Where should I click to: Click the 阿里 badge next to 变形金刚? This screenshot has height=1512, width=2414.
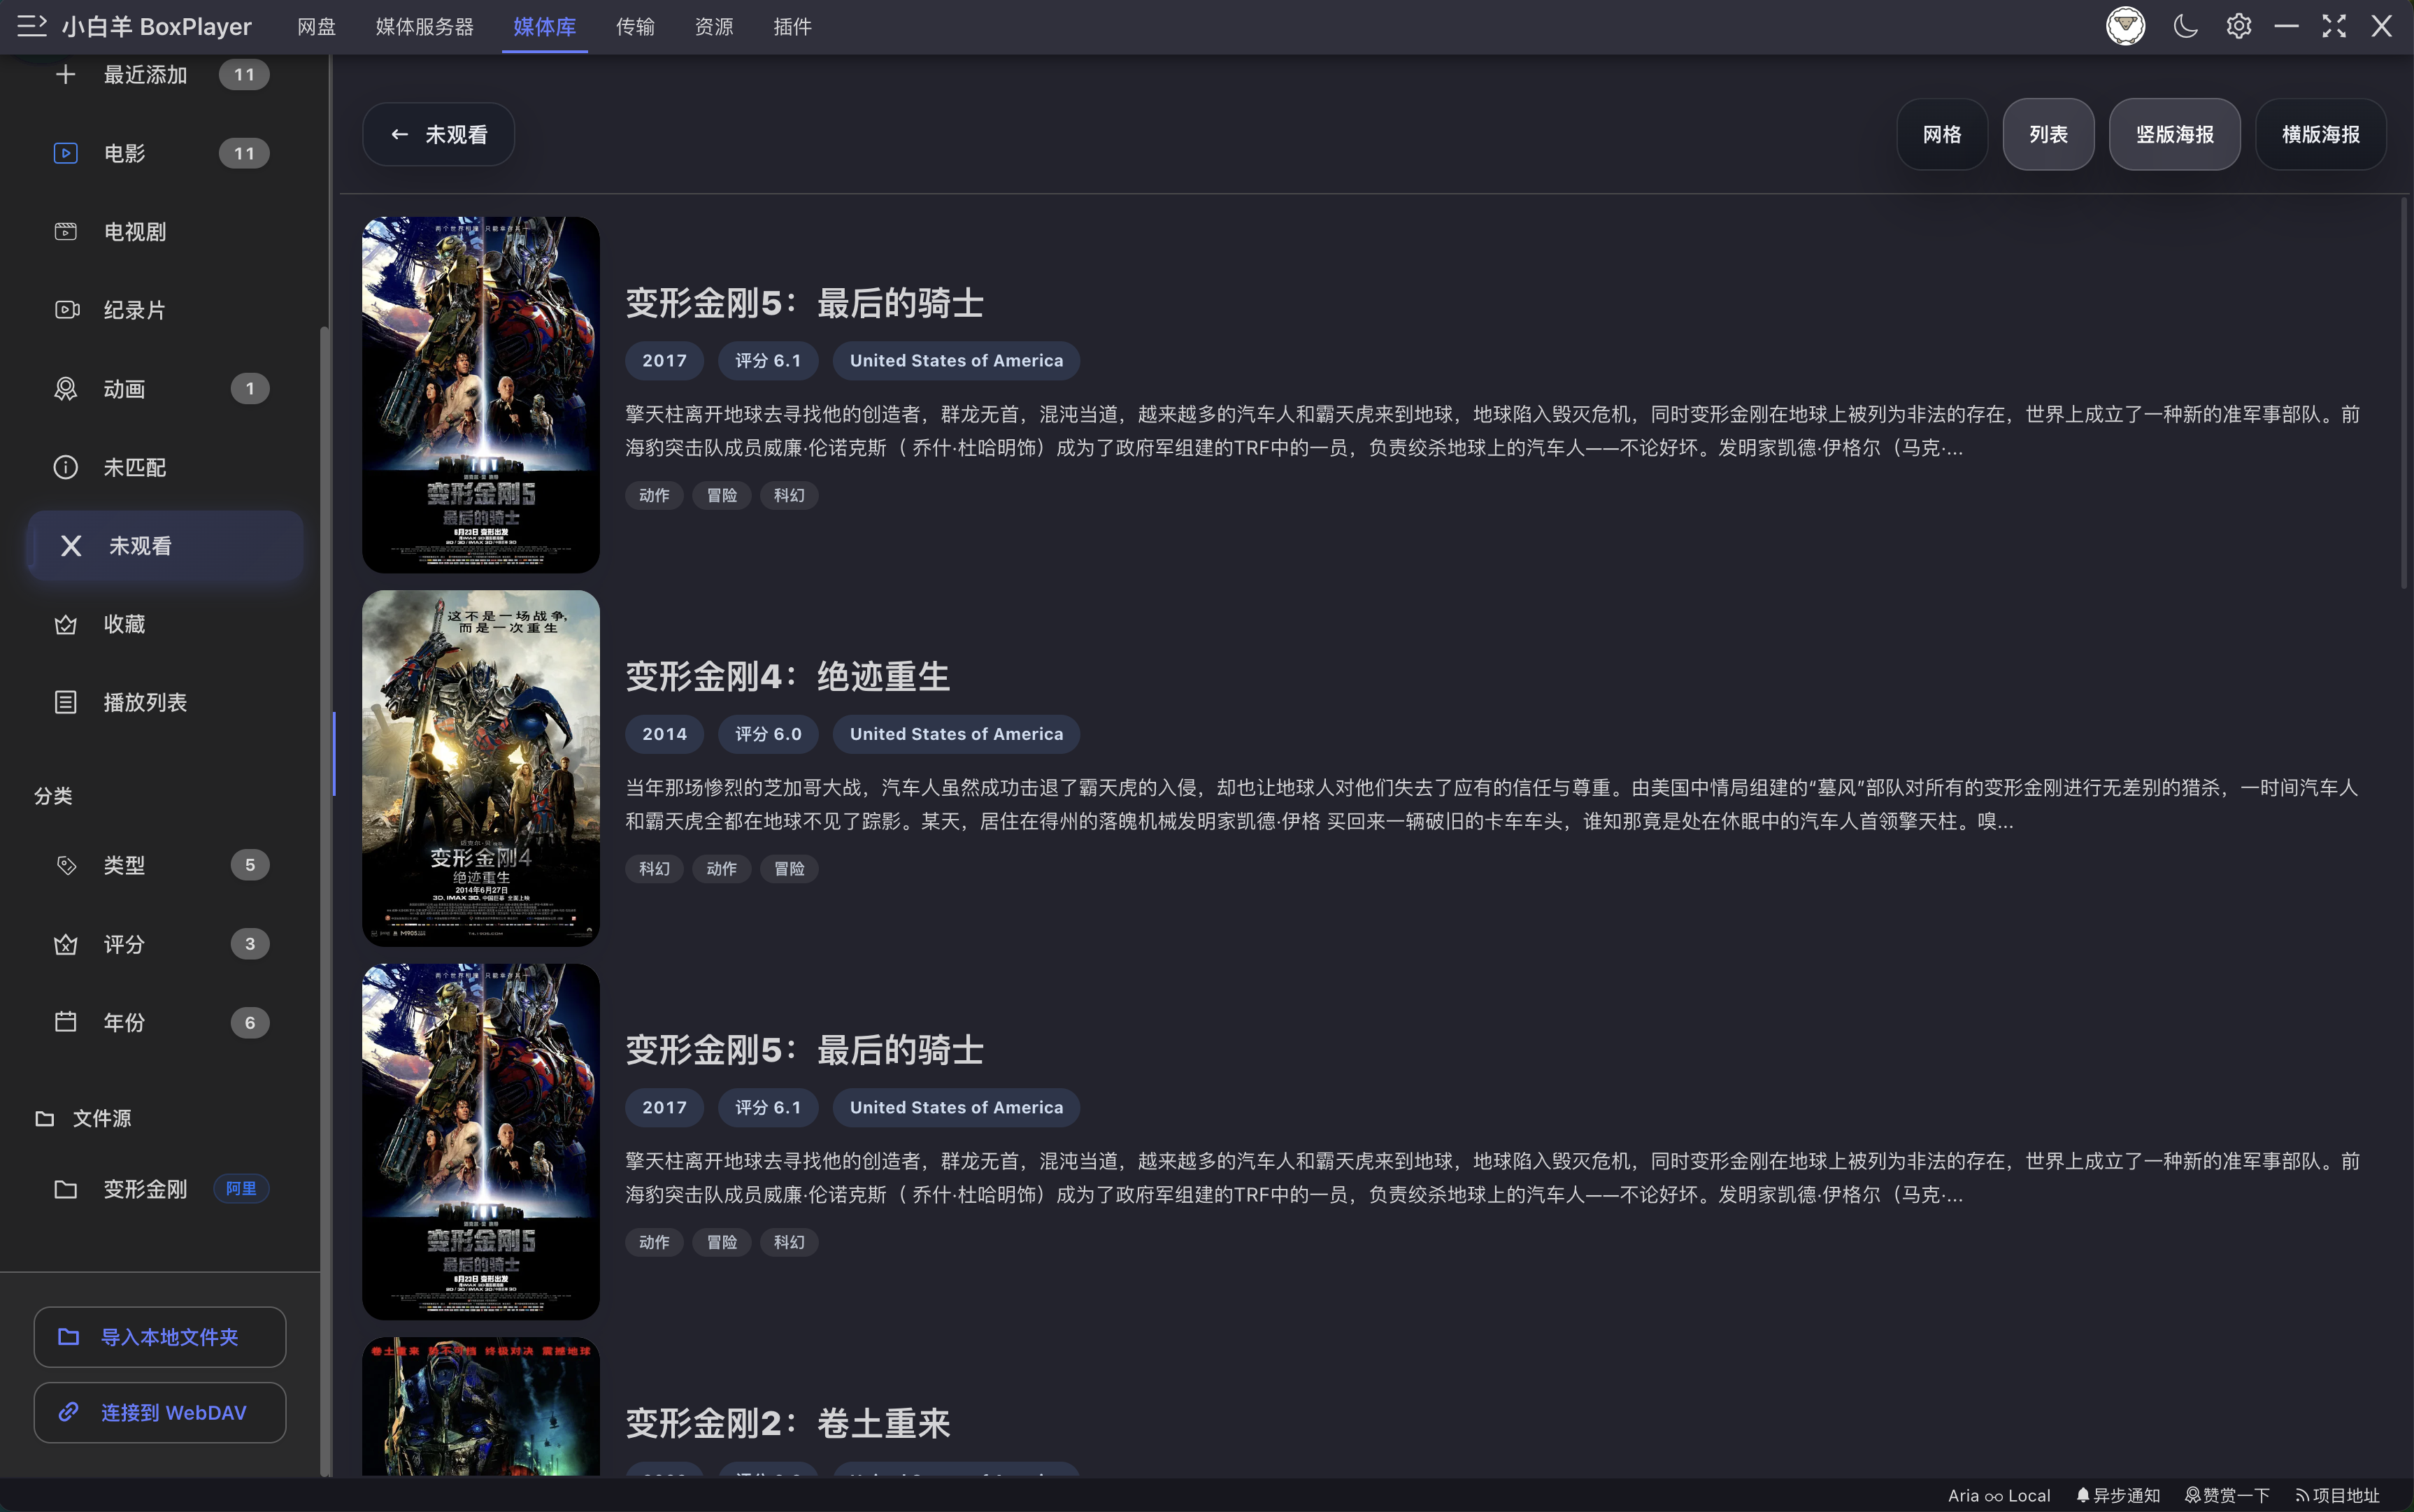[241, 1189]
